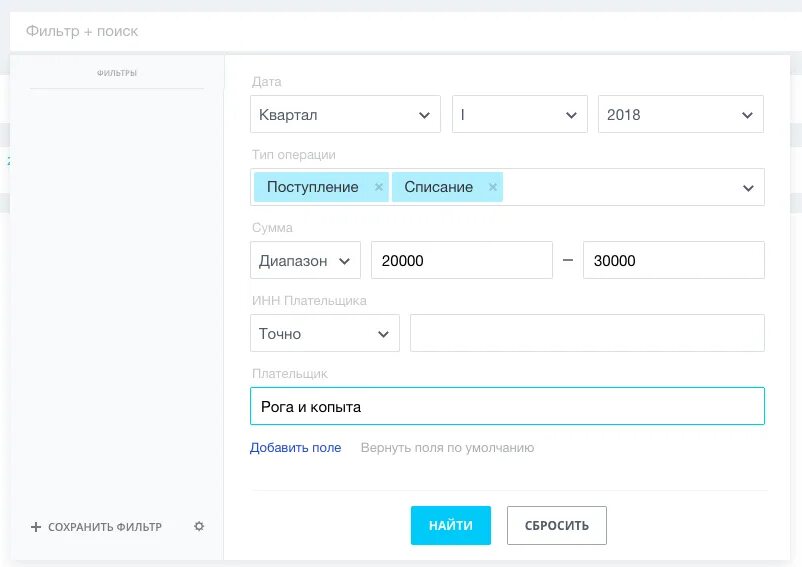Expand the Тип операции dropdown arrow
802x567 pixels.
pos(748,188)
